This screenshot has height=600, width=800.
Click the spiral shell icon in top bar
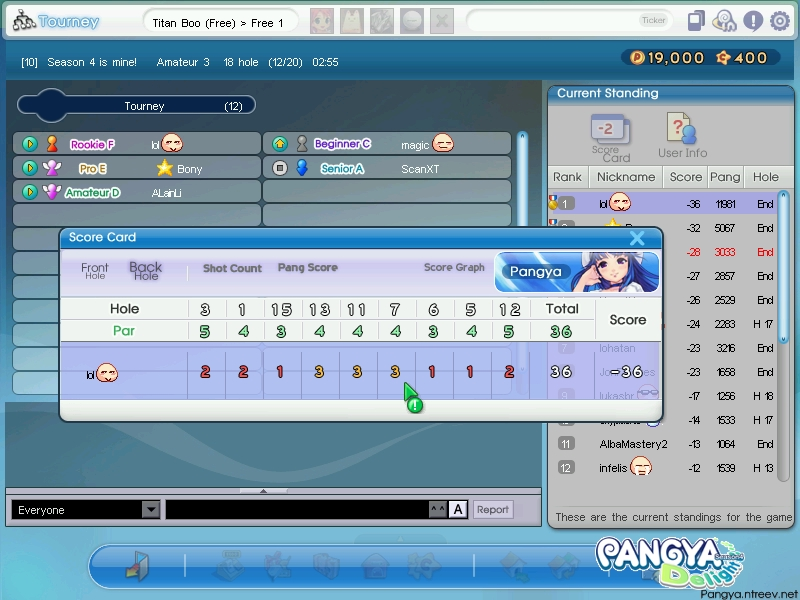point(724,21)
